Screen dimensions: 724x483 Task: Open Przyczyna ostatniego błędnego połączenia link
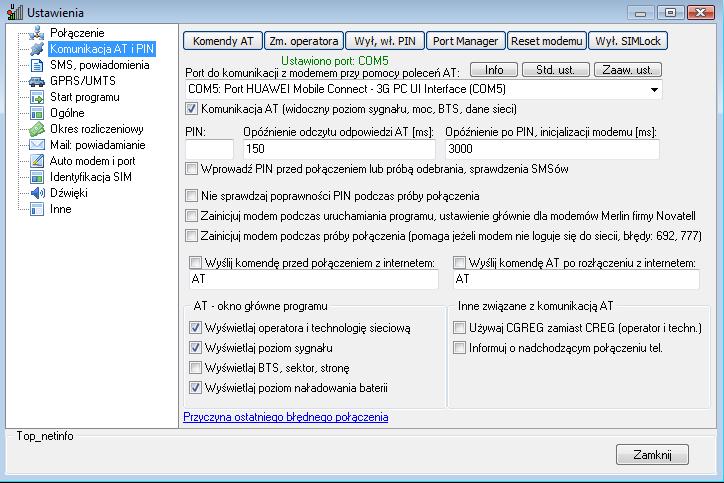tap(285, 417)
